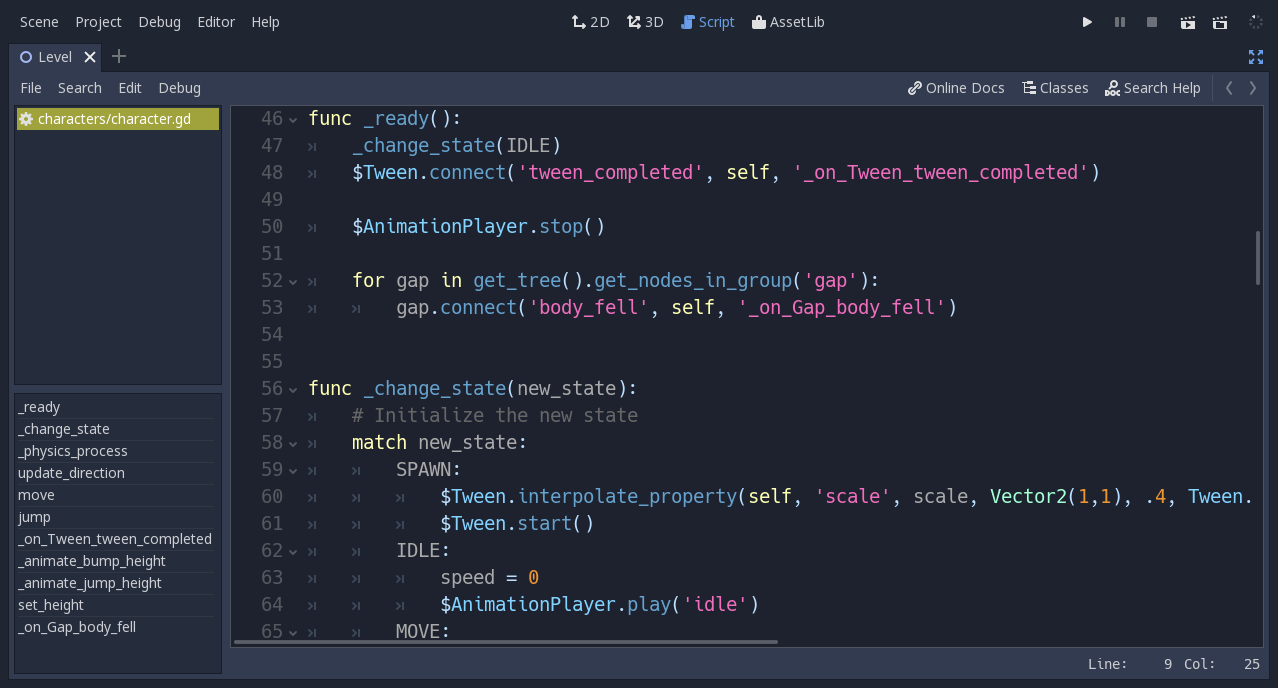Jump to _animate_bump_height in method list

[x=115, y=561]
